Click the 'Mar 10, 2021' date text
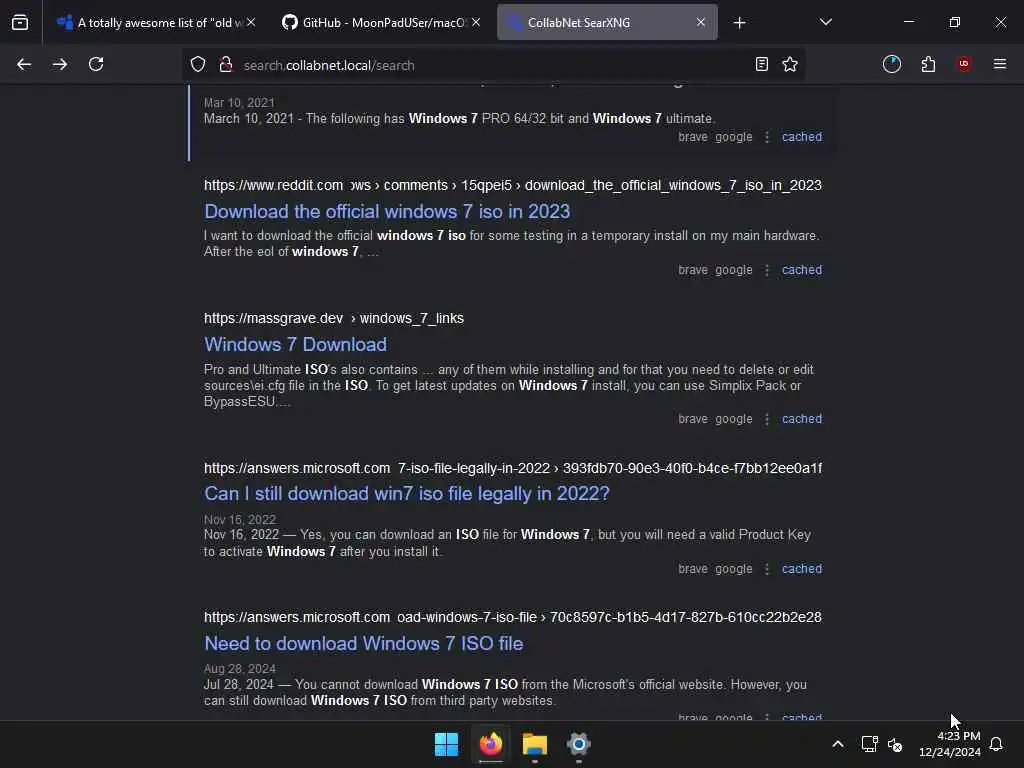 239,103
